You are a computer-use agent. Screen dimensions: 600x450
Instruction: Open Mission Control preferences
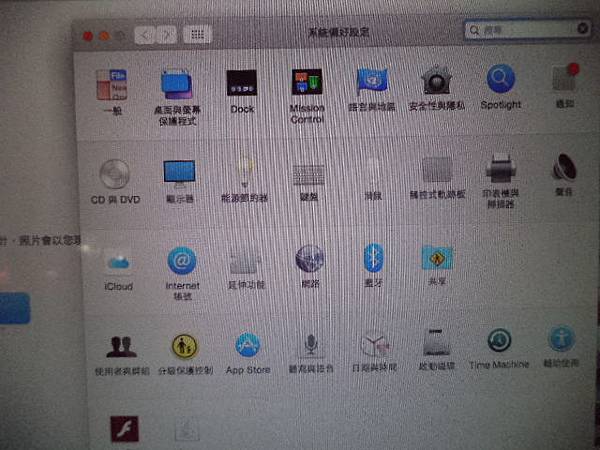307,82
